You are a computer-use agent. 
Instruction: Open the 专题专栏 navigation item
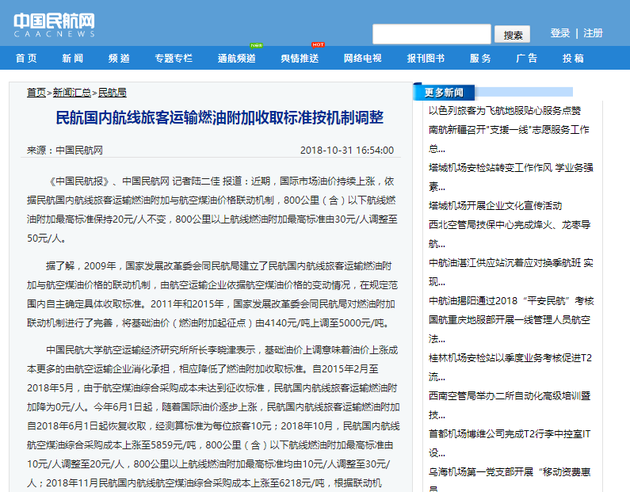(x=174, y=58)
